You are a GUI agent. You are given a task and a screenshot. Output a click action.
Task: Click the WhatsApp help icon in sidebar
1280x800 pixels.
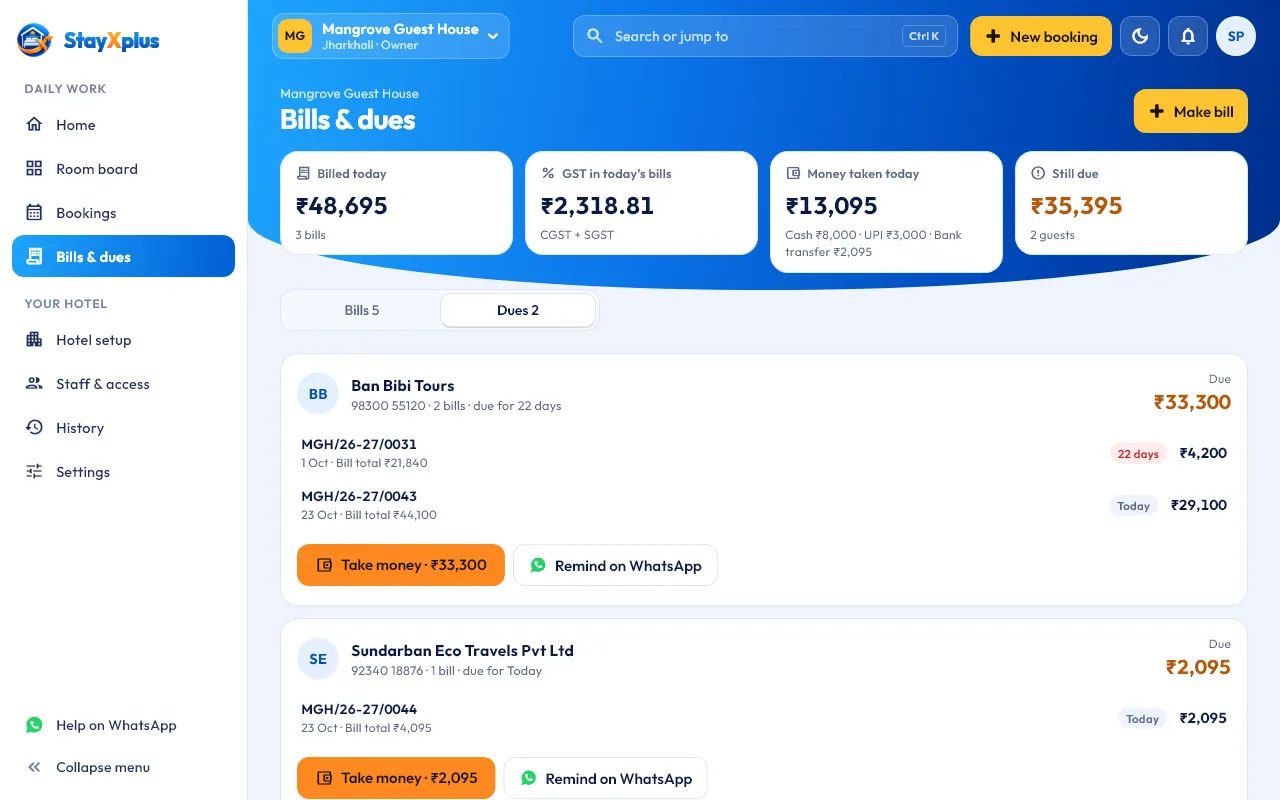pos(34,725)
